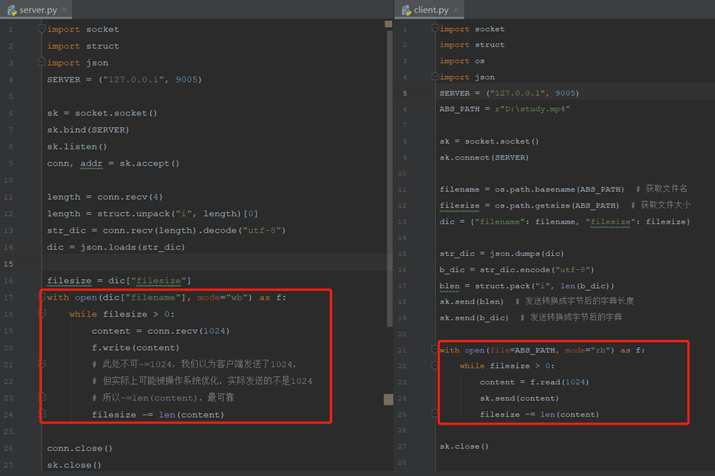Click 'content = f.read(1024)' in client.py
Viewport: 715px width, 476px height.
click(x=534, y=382)
